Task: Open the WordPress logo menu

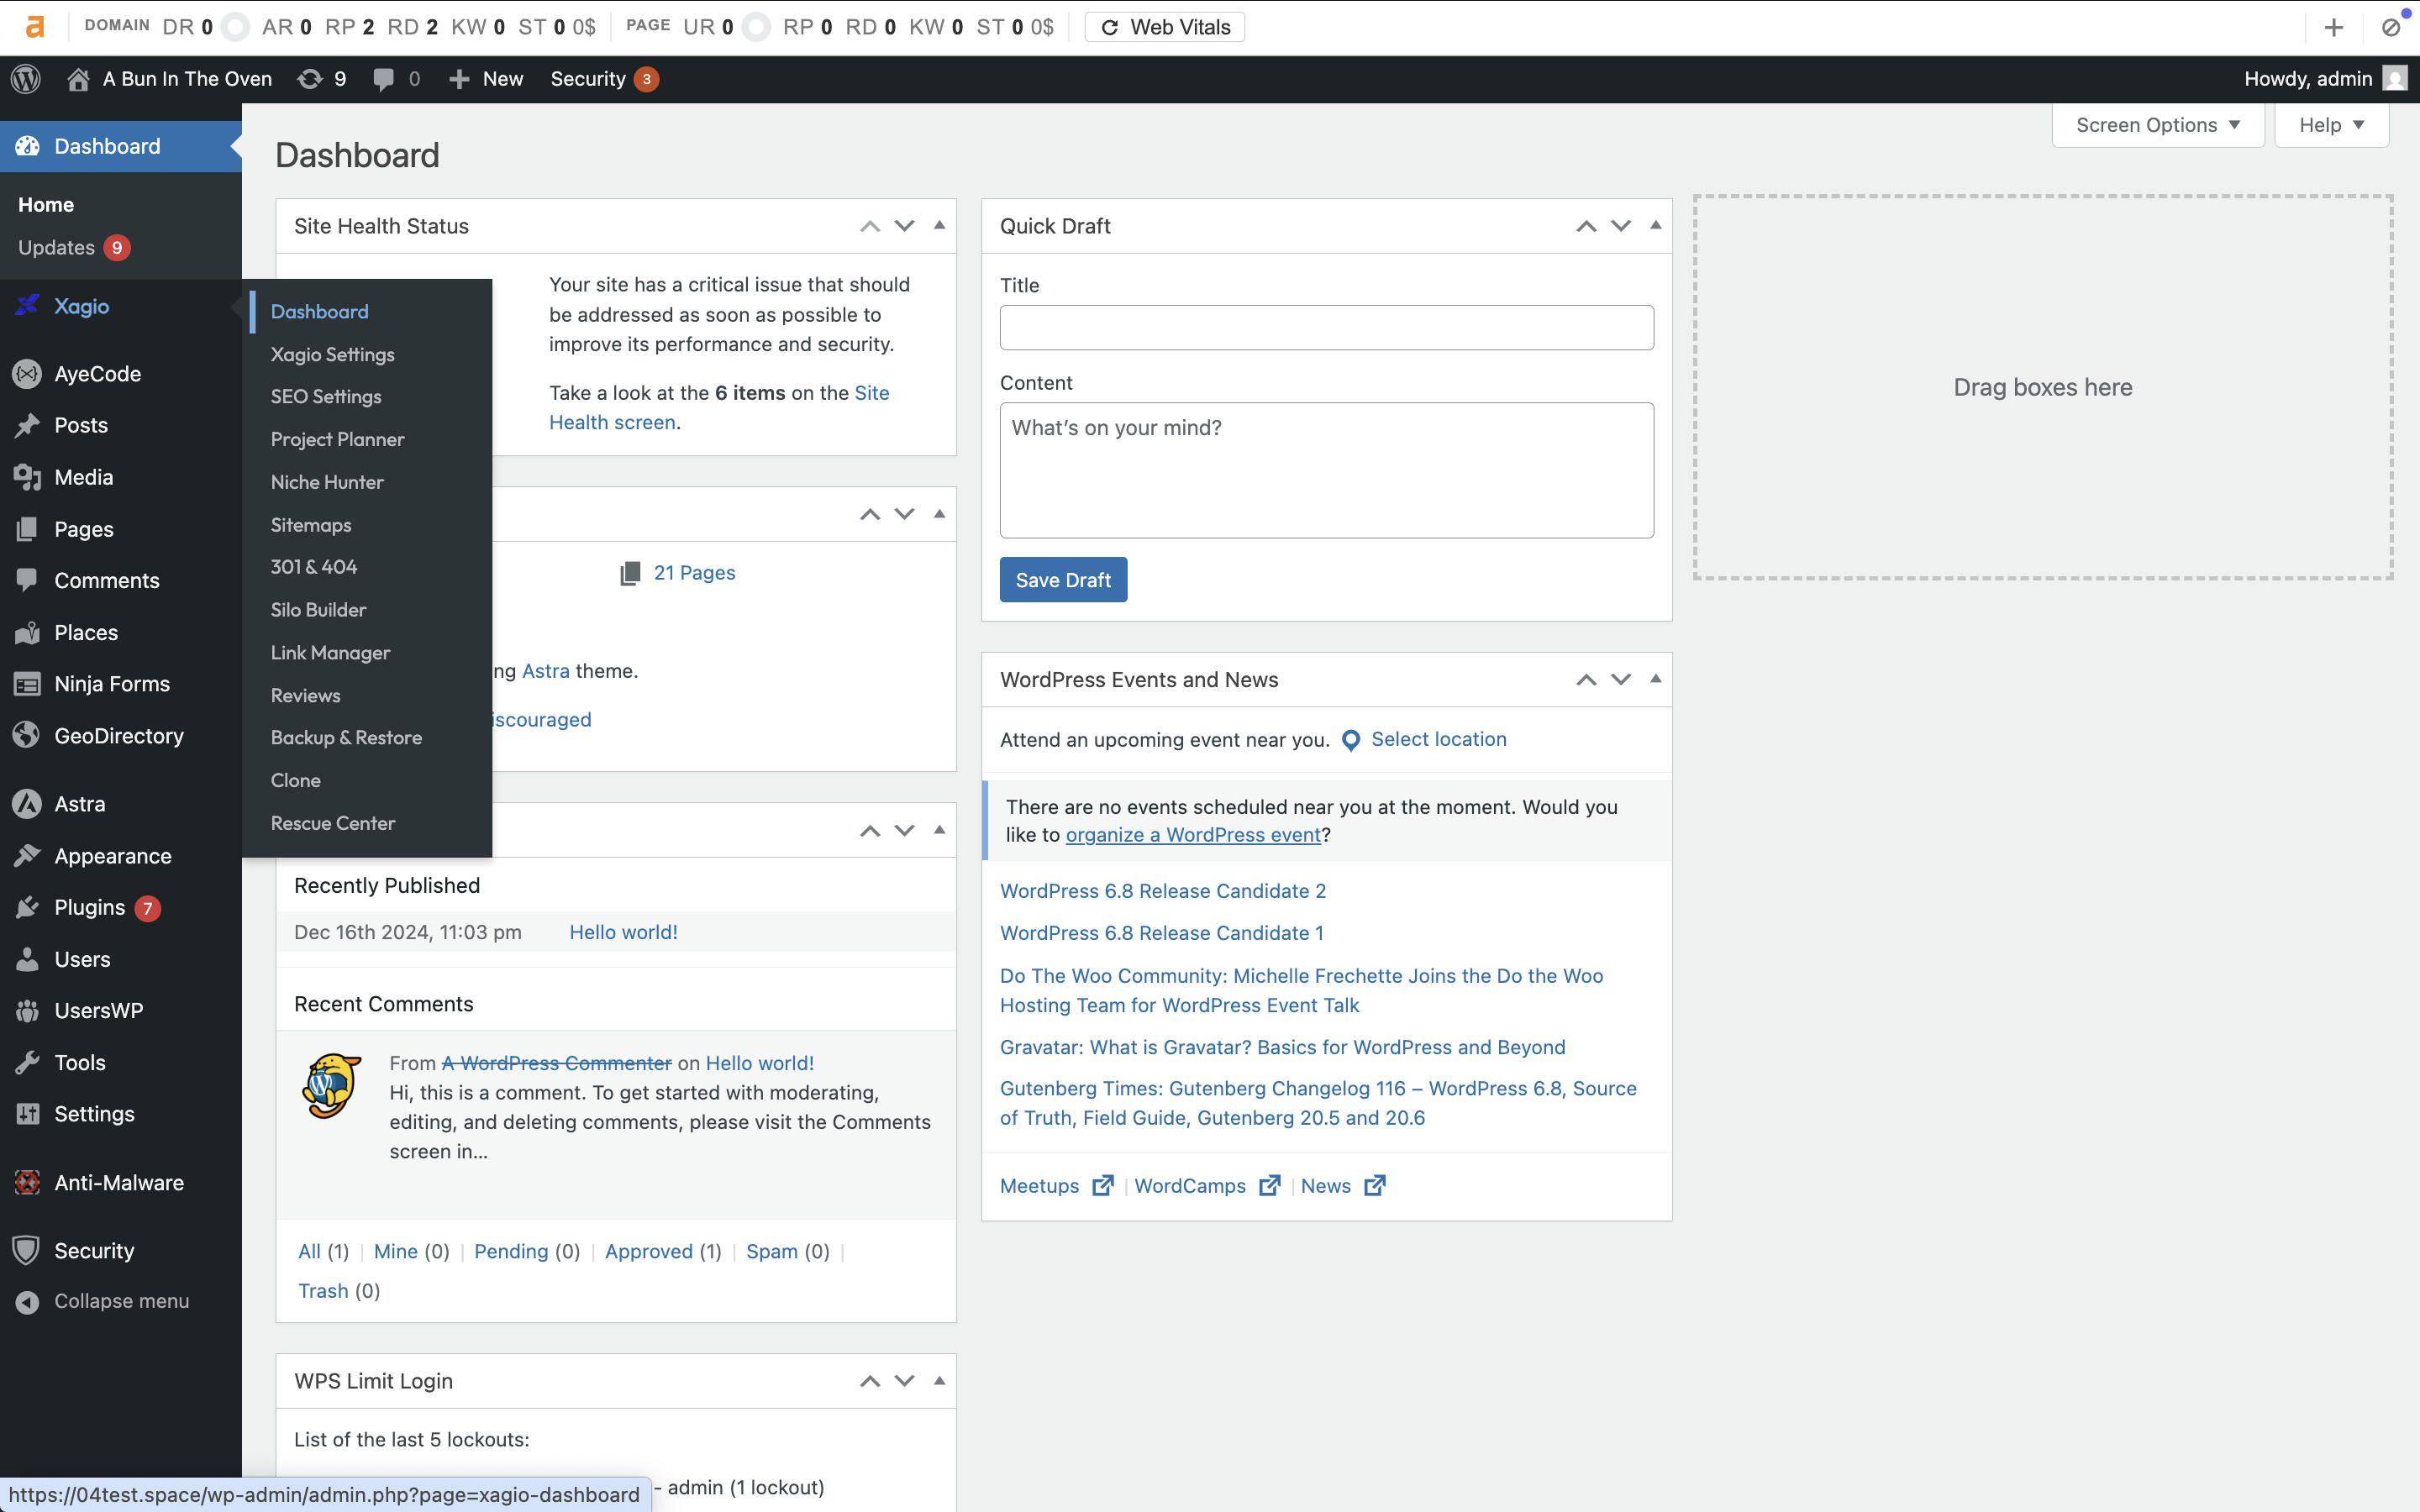Action: pos(26,79)
